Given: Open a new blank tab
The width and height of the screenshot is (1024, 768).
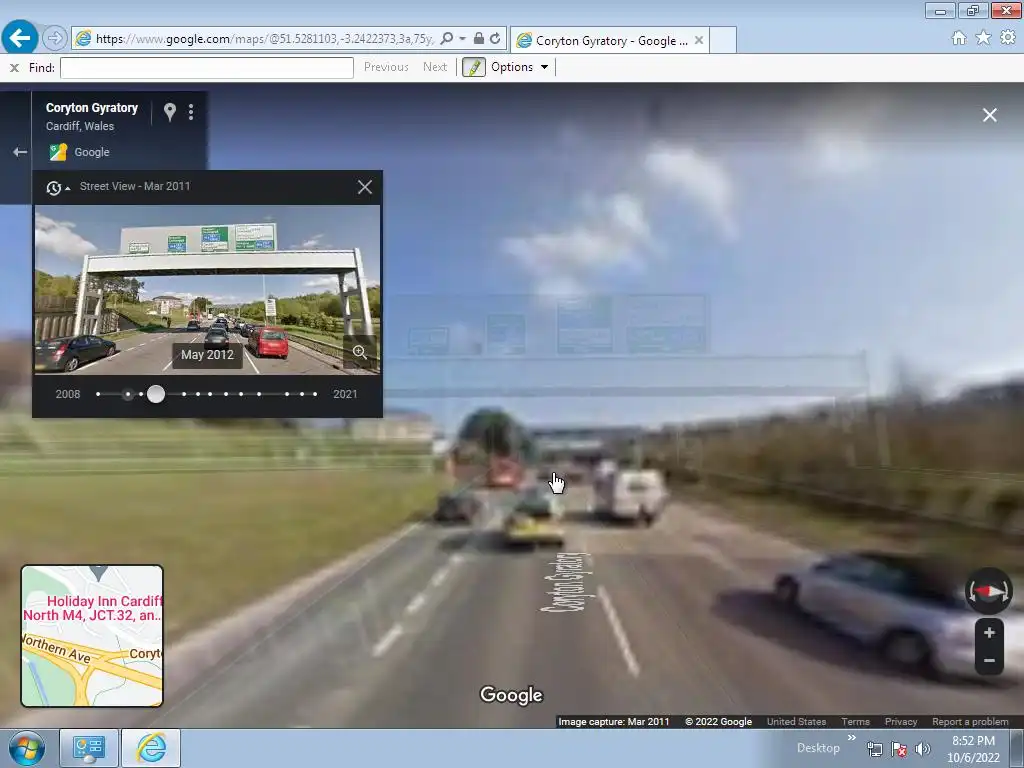Looking at the screenshot, I should (723, 40).
